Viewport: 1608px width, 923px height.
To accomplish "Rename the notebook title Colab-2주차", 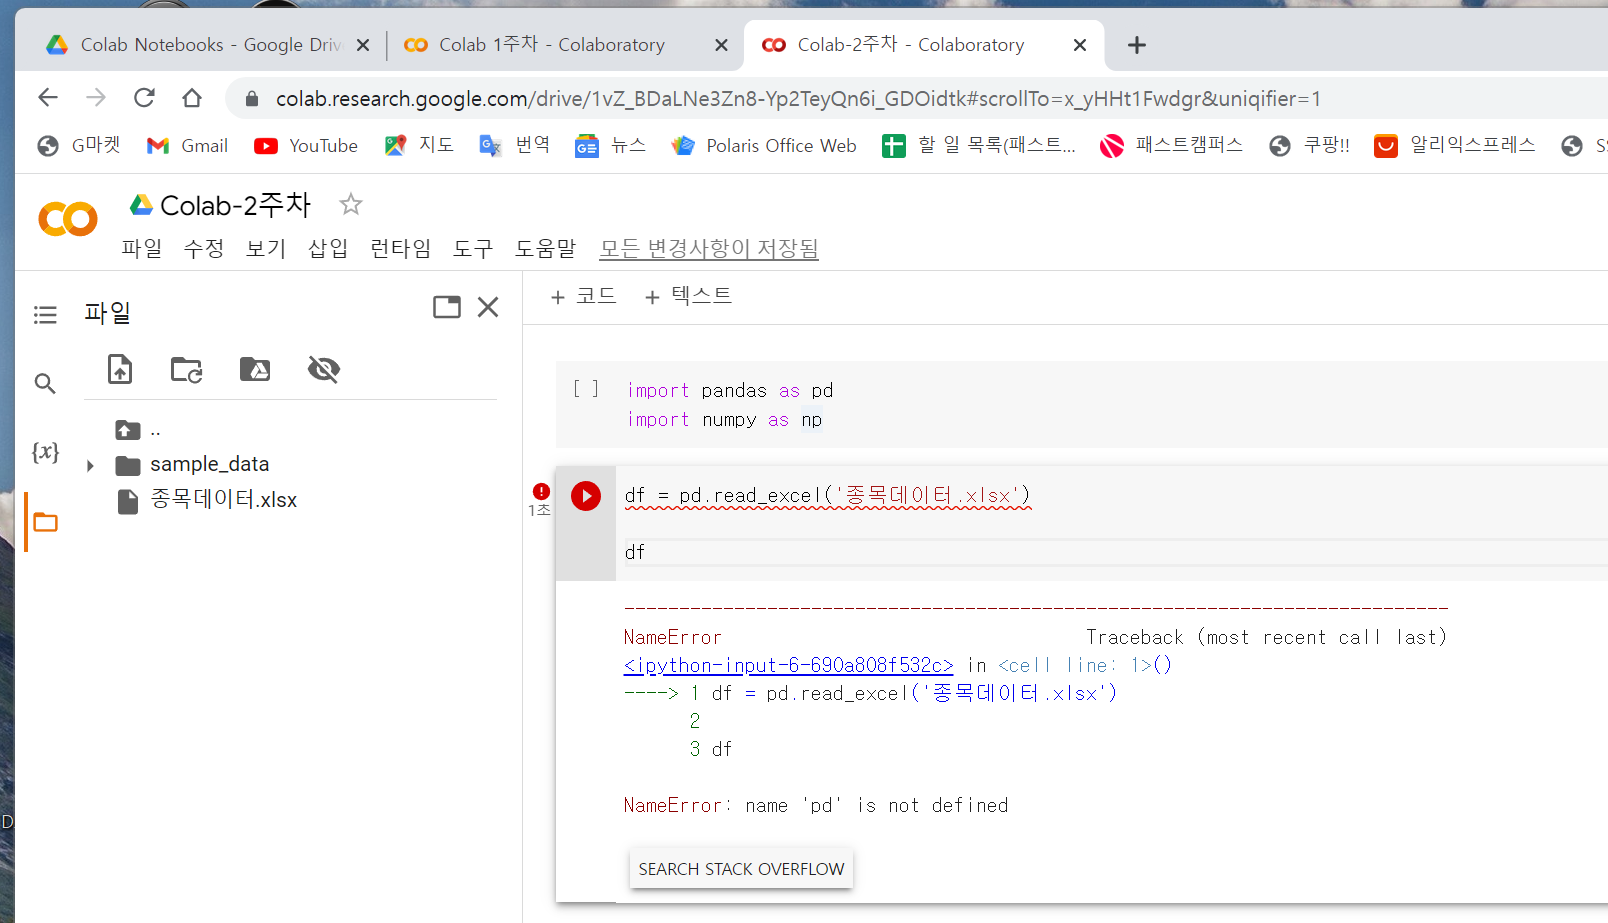I will 236,205.
